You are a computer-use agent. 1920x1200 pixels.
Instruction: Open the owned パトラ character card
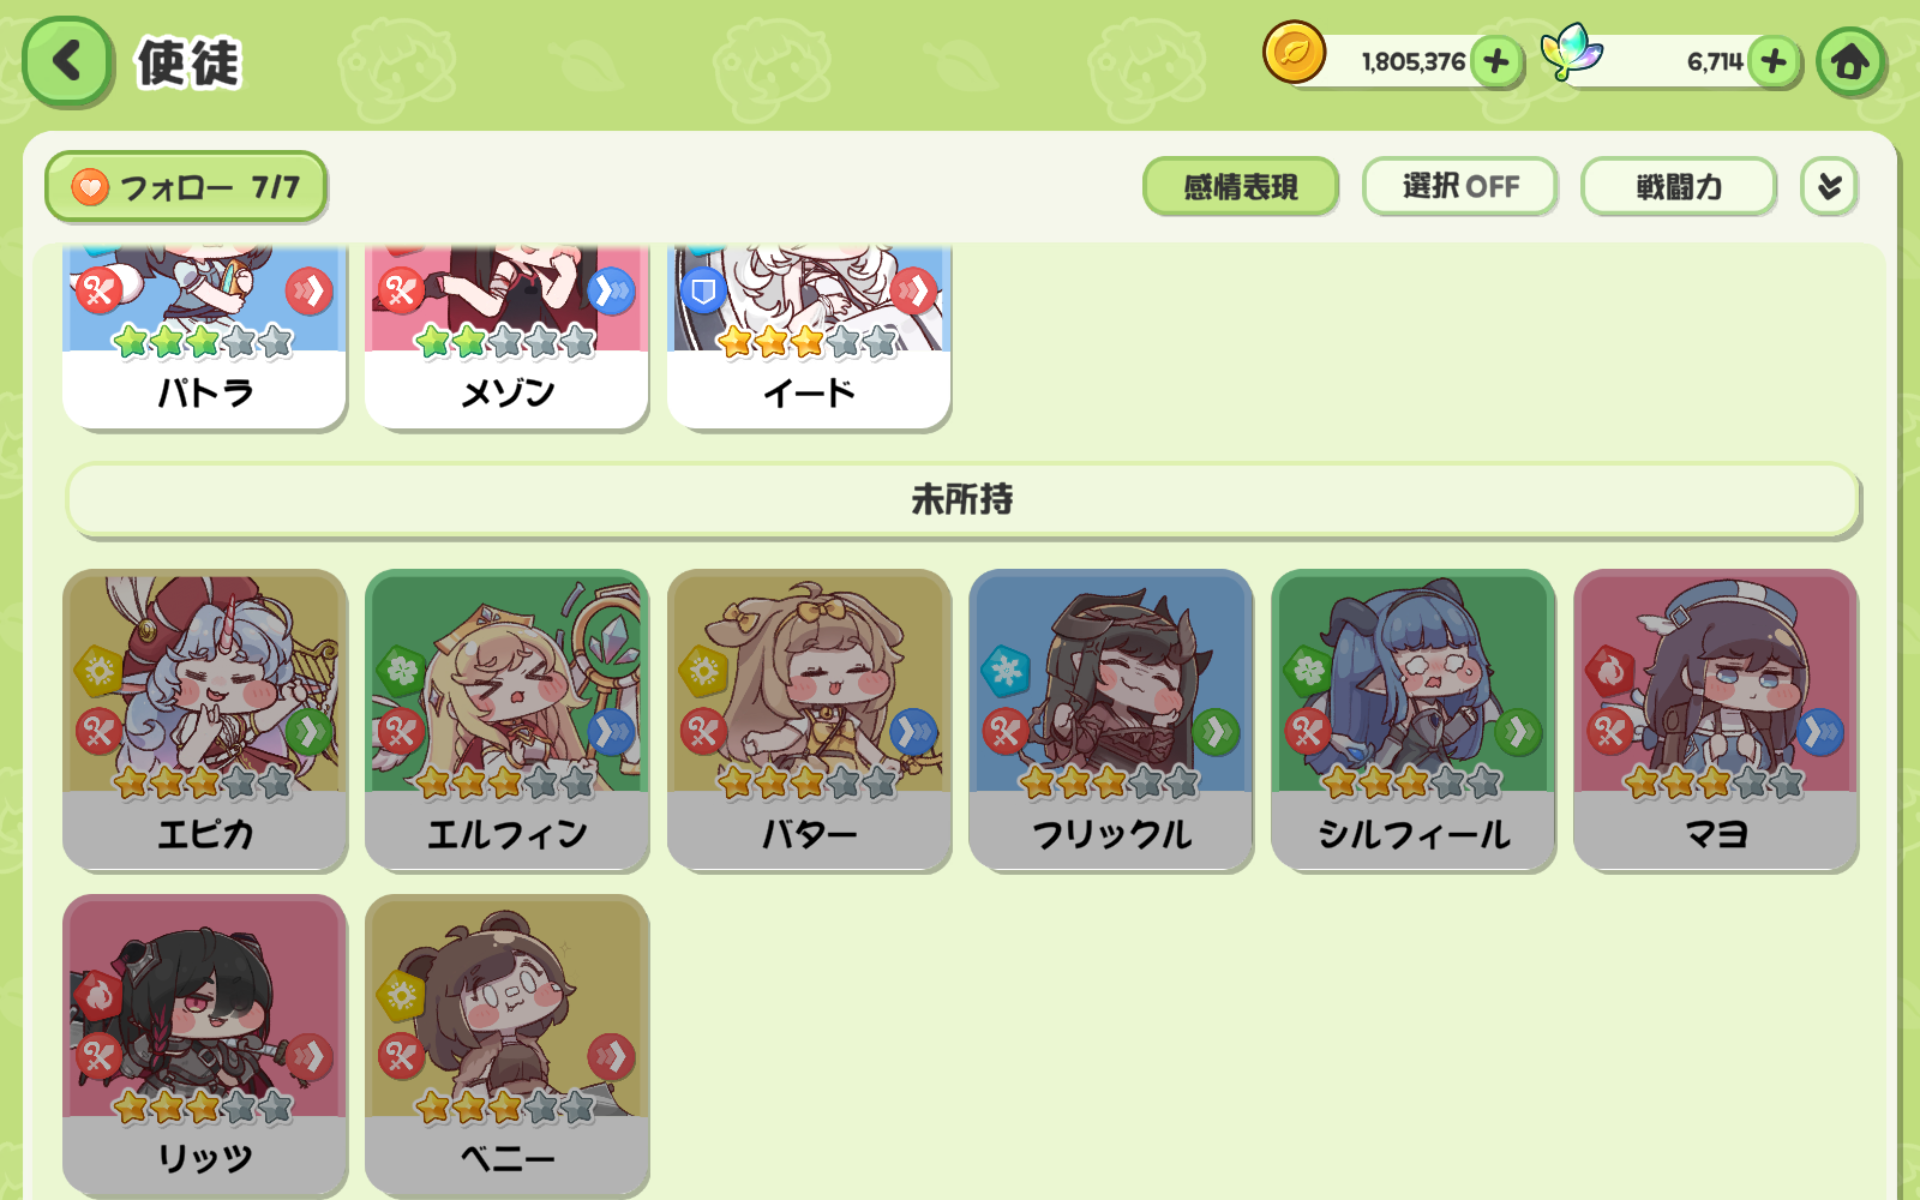205,337
